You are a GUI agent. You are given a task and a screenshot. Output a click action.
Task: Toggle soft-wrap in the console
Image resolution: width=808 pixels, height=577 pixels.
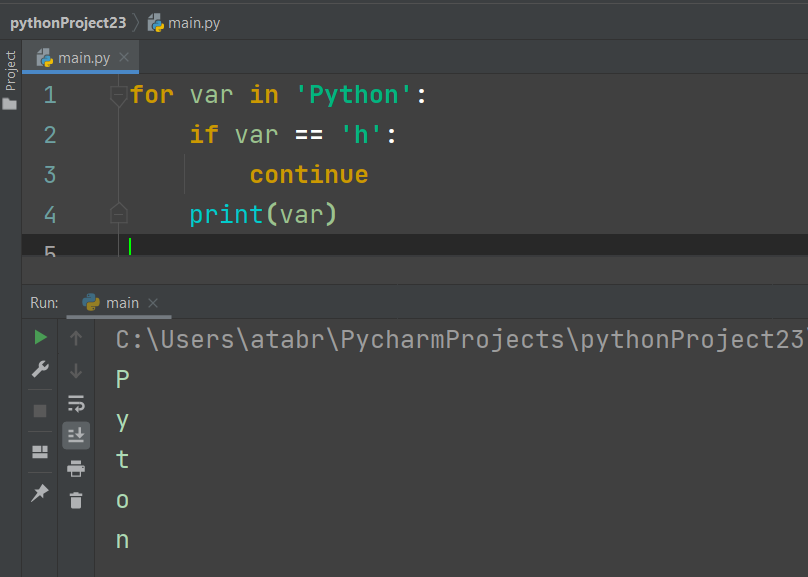click(x=76, y=403)
